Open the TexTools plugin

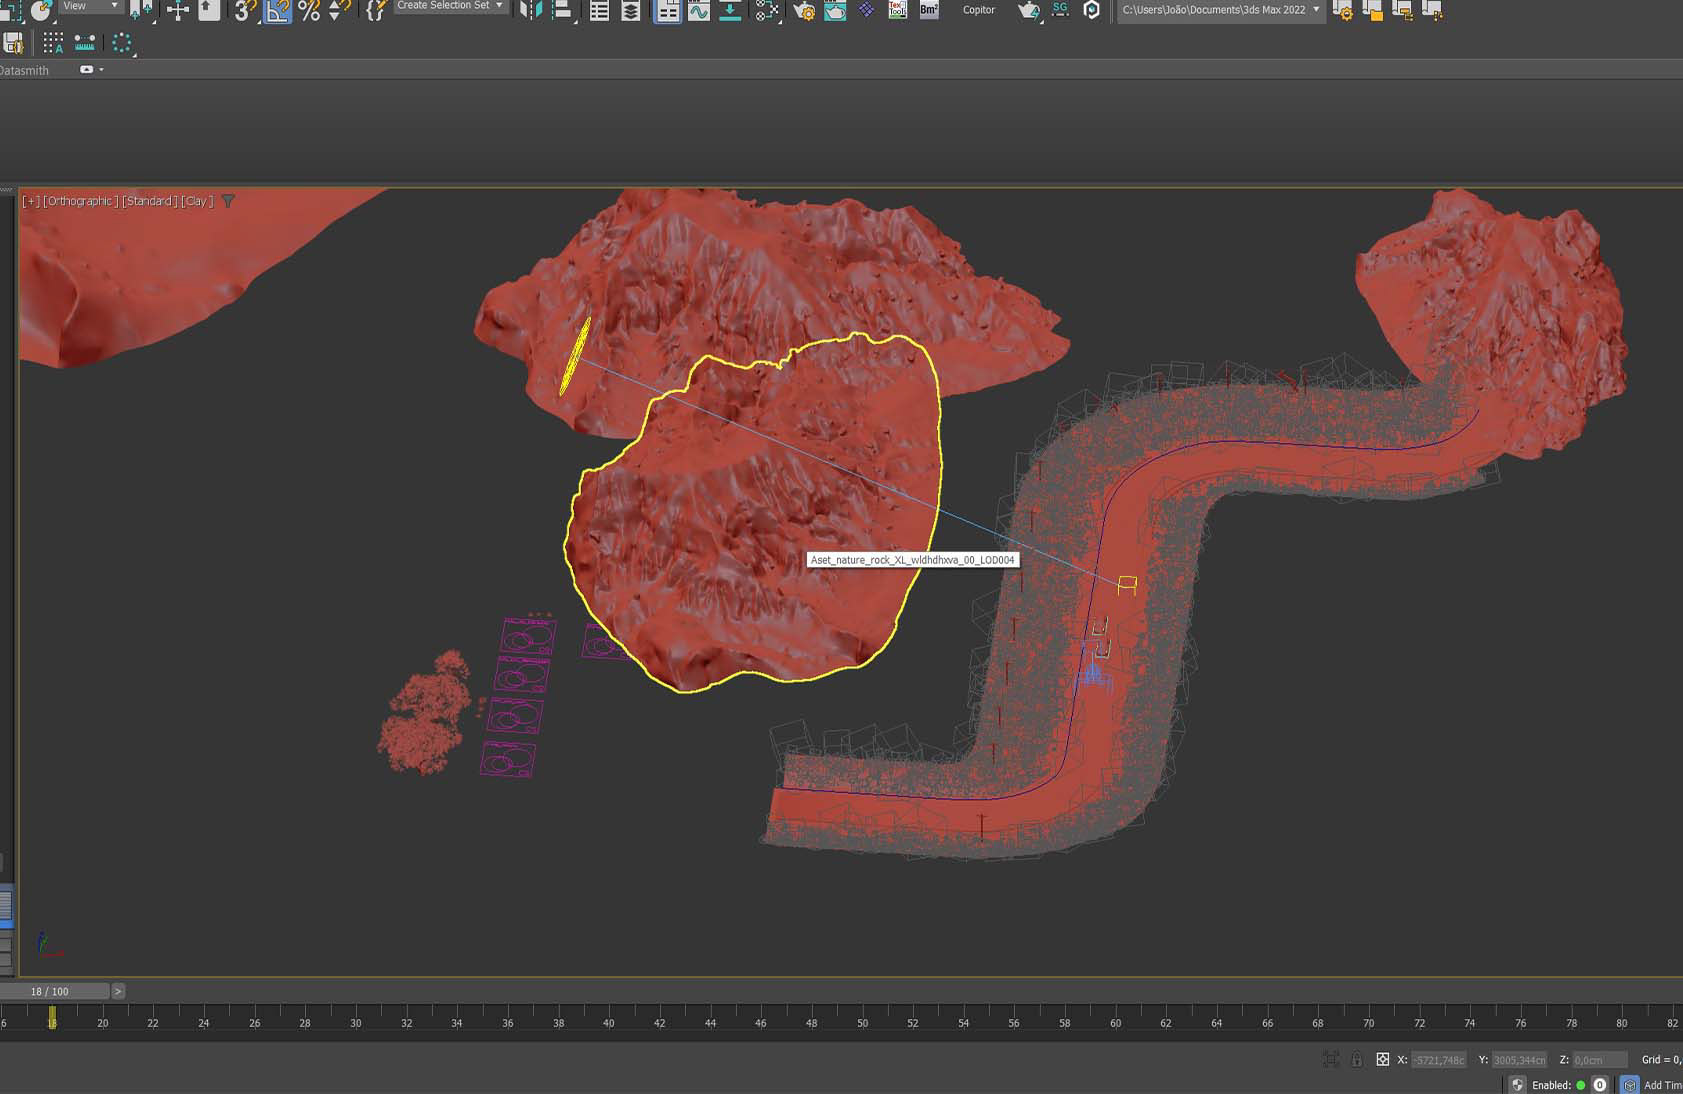pos(898,10)
